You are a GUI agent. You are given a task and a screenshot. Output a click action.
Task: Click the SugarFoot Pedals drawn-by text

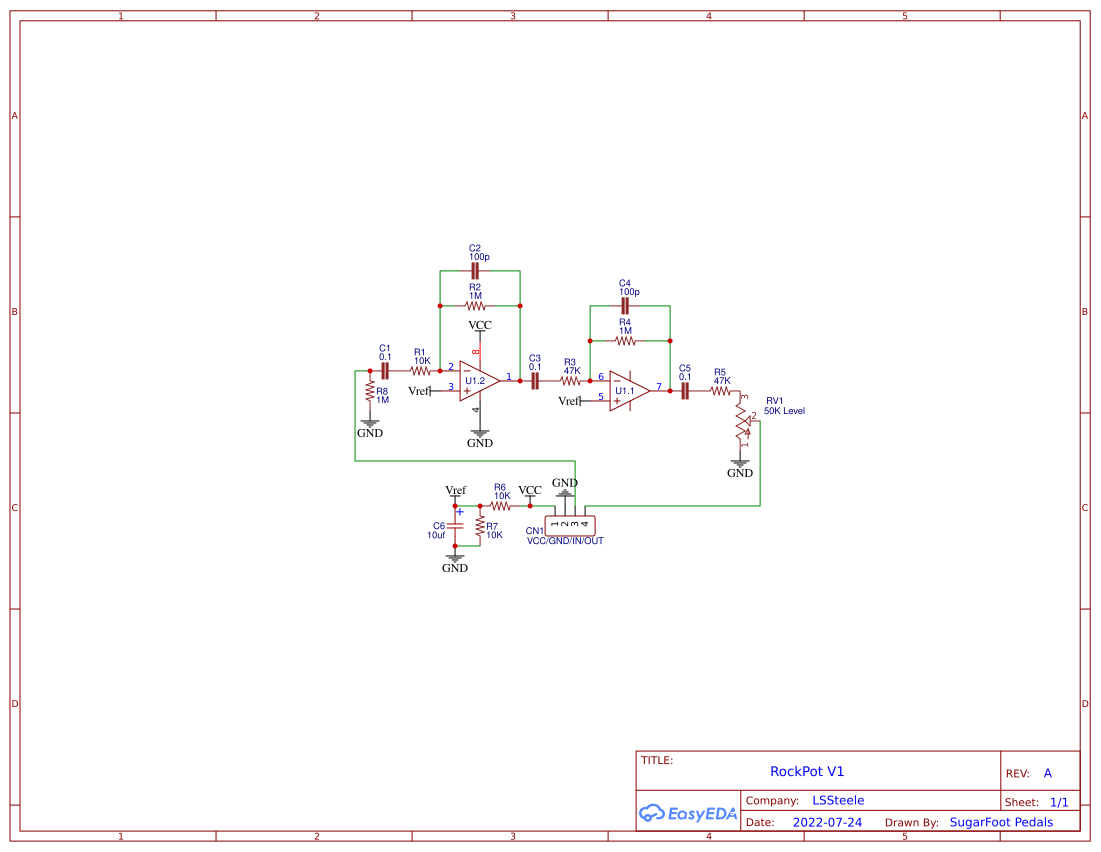1001,822
